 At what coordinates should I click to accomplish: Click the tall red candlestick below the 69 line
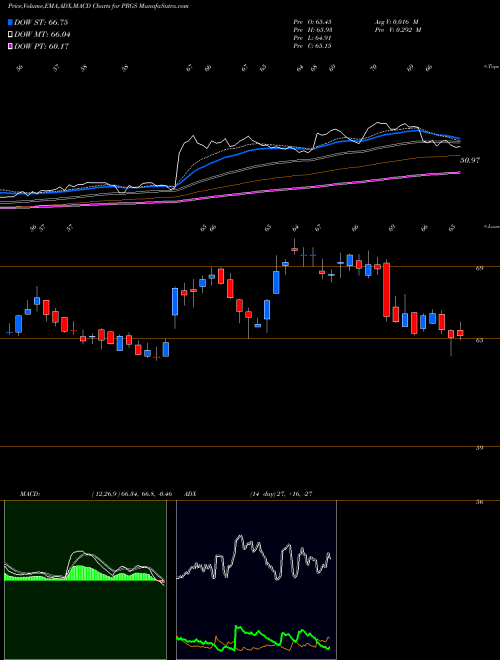point(386,290)
